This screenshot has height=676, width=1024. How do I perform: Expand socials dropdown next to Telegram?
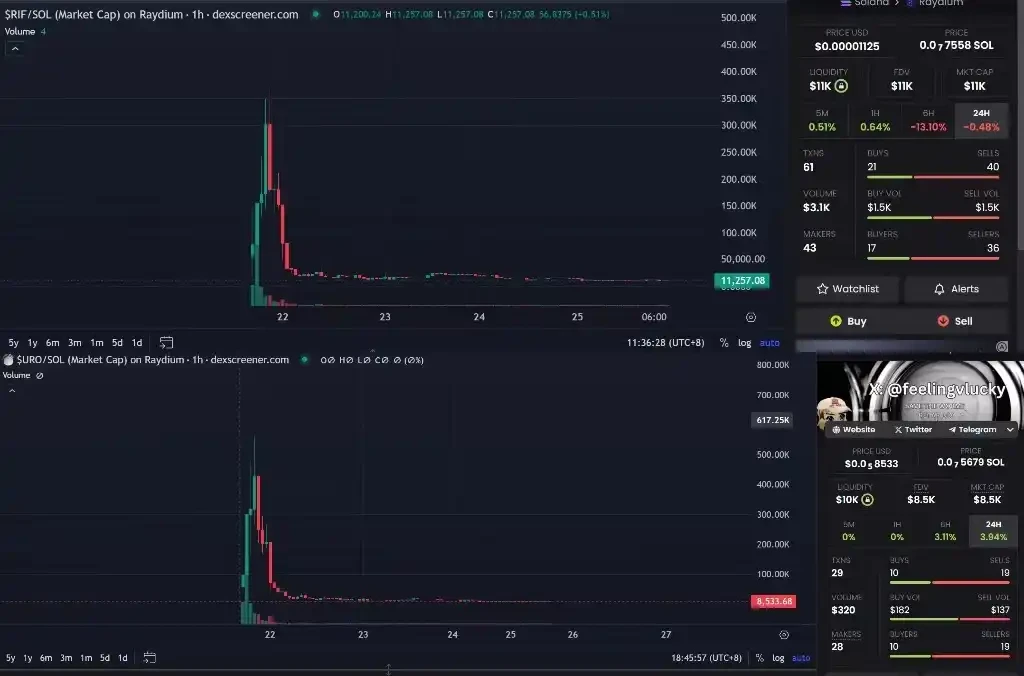coord(1010,430)
